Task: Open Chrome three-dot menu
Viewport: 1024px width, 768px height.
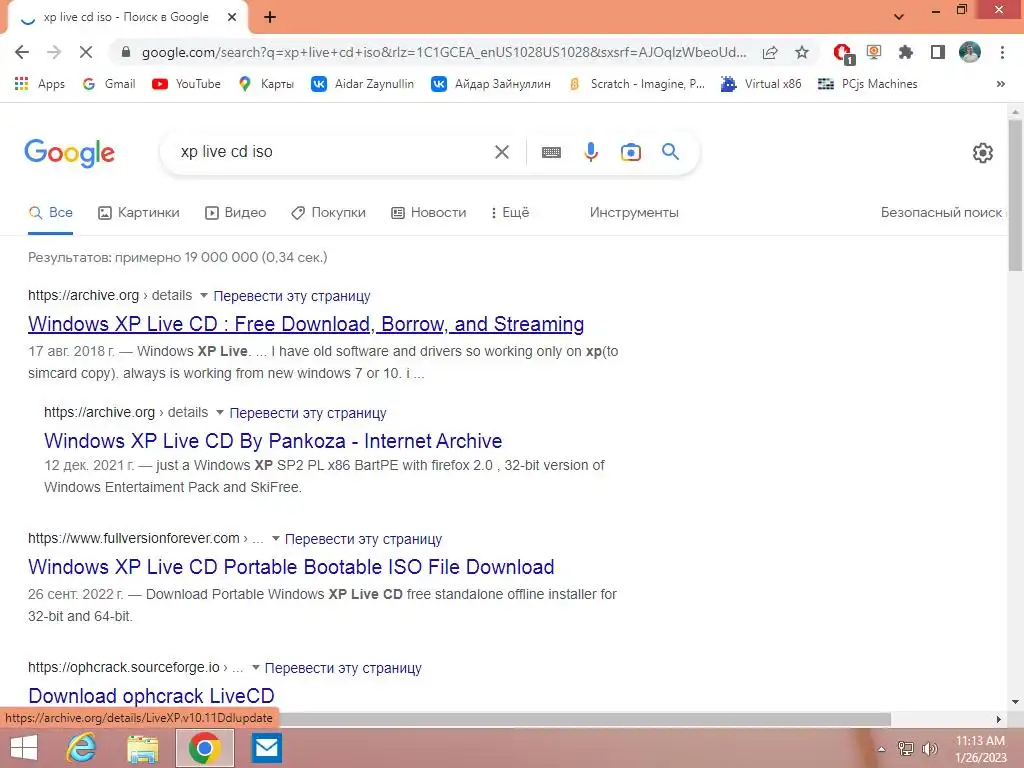Action: (x=1002, y=52)
